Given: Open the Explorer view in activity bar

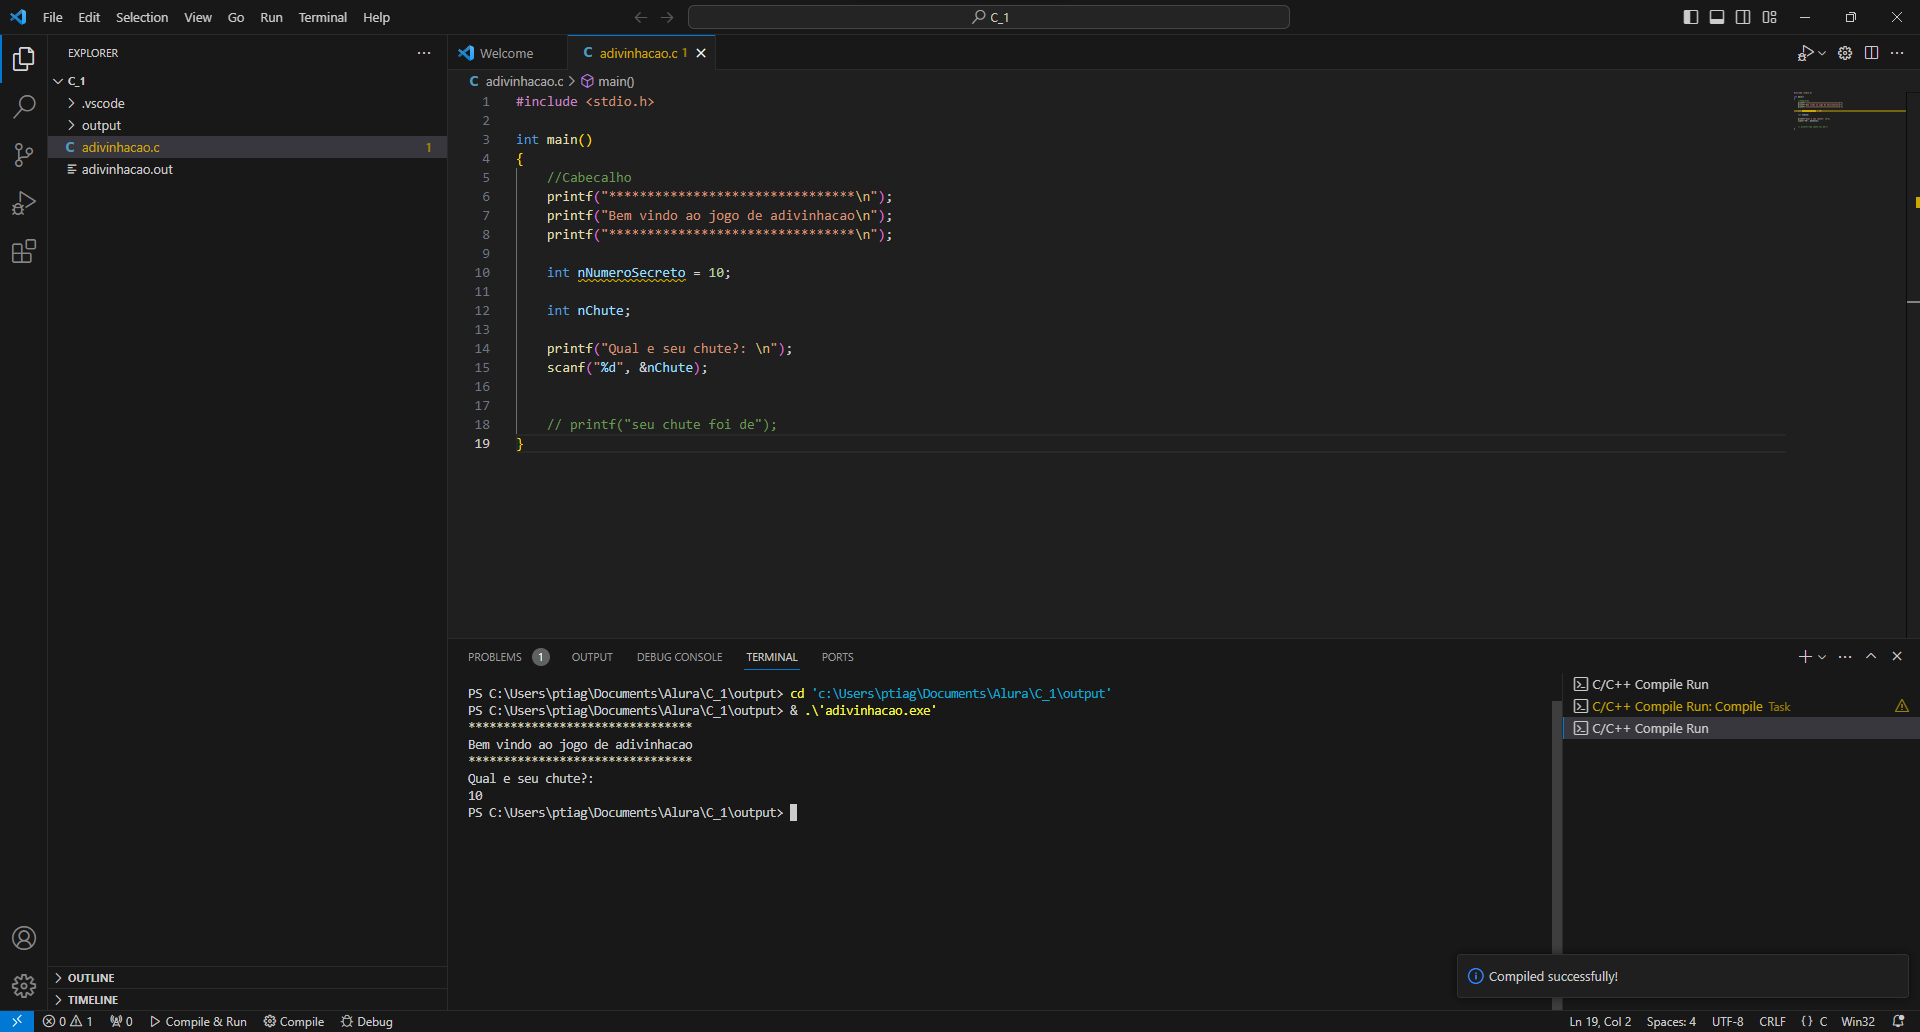Looking at the screenshot, I should click(24, 59).
